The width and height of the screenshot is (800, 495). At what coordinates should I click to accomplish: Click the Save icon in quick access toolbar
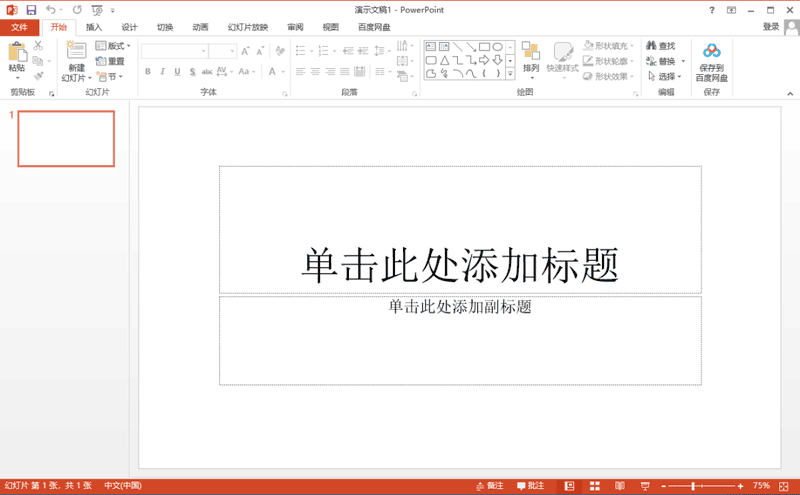point(31,10)
